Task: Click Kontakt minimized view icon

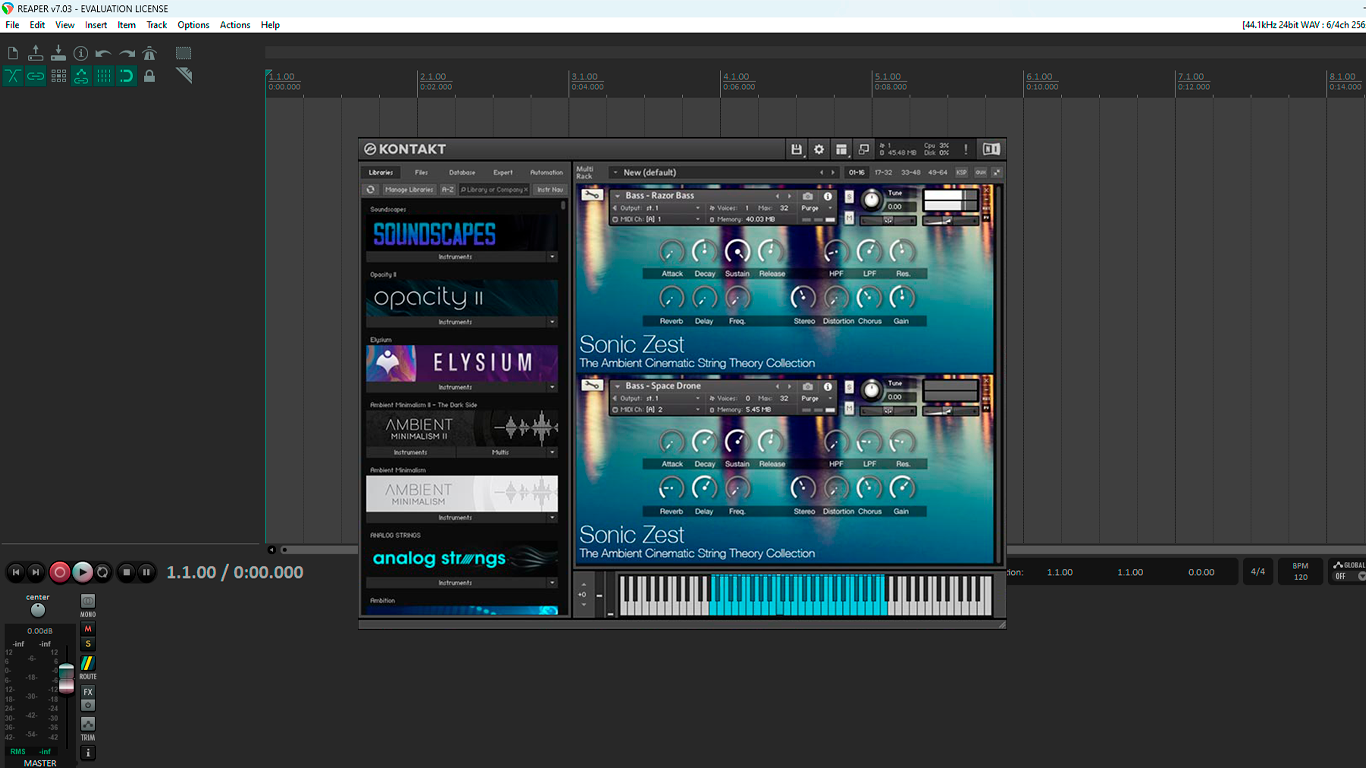Action: pos(864,149)
